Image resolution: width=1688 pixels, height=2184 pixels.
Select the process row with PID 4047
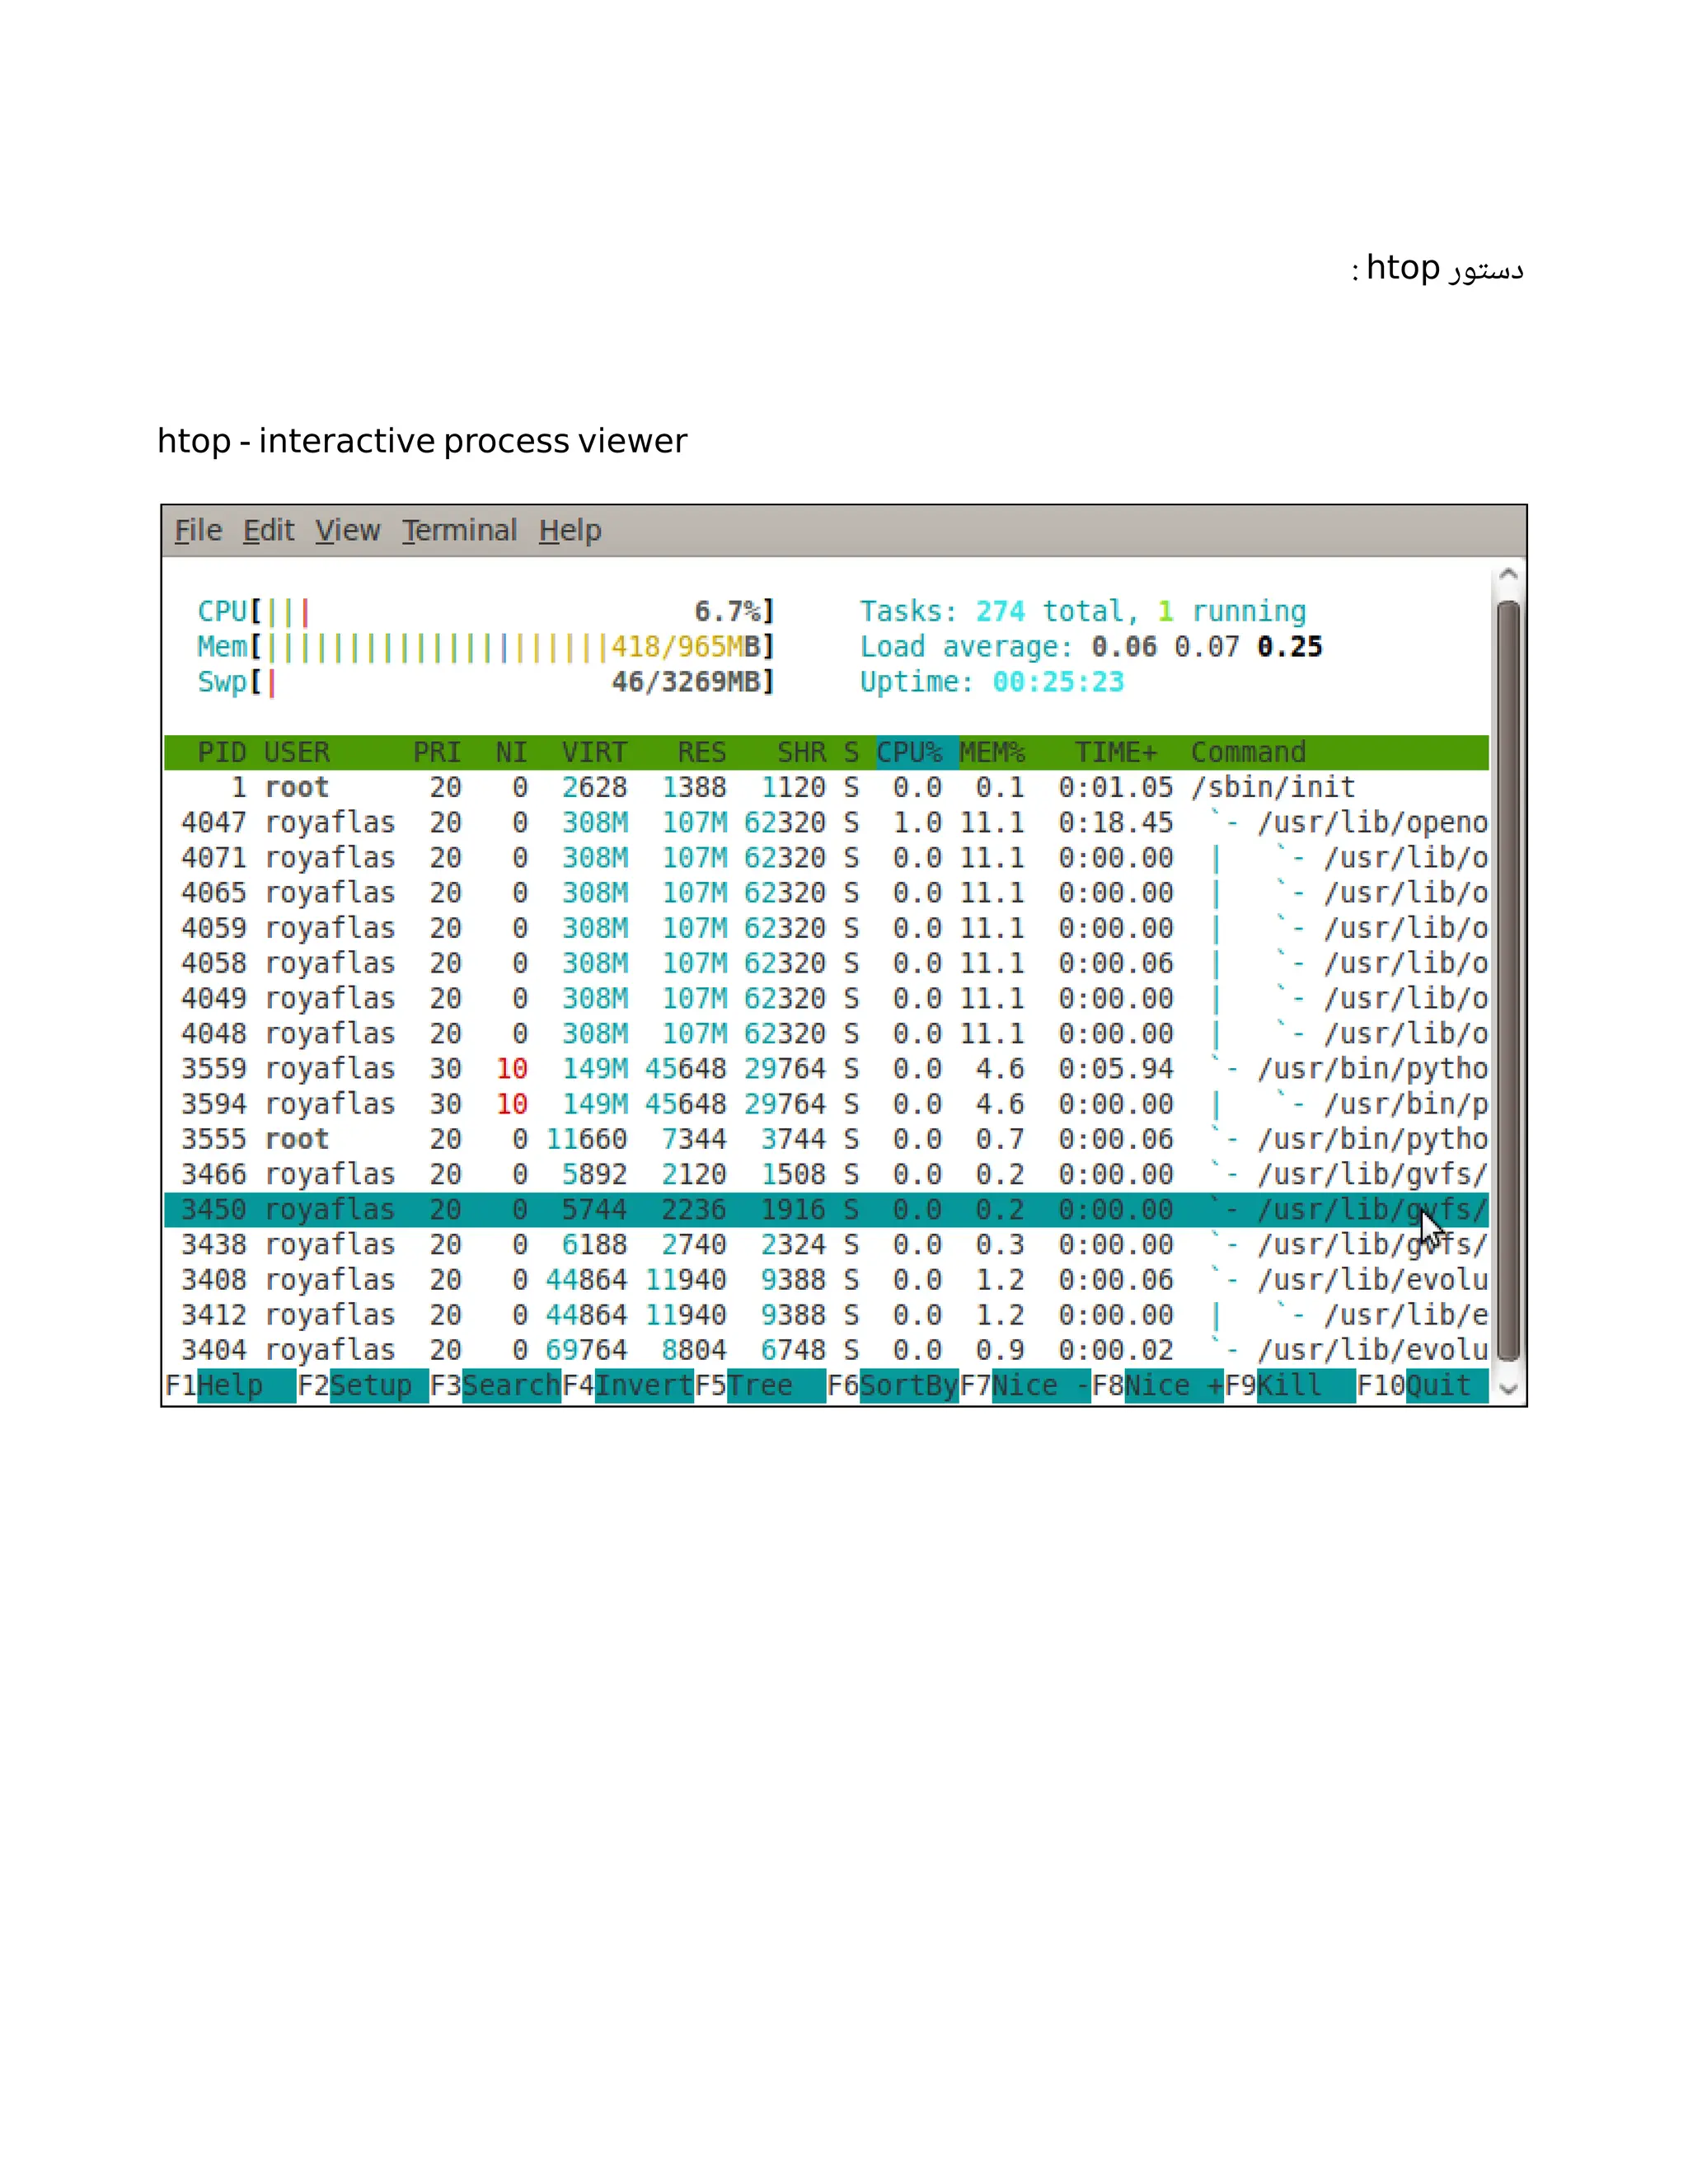(826, 822)
